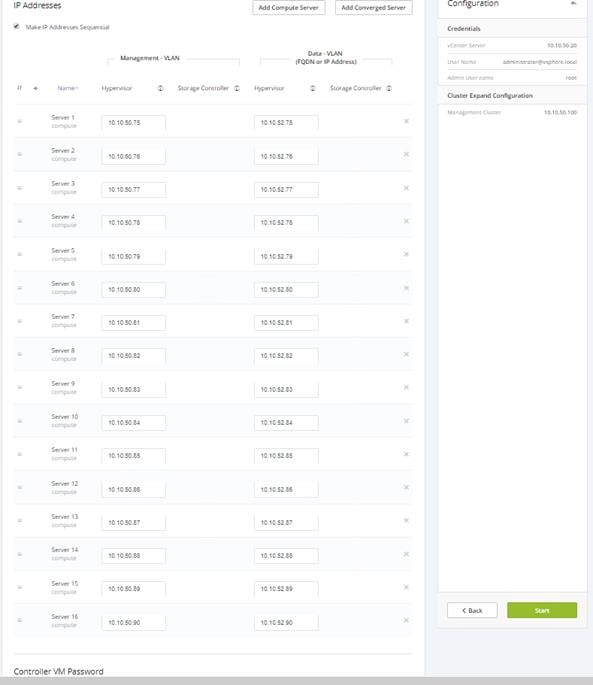The height and width of the screenshot is (685, 593).
Task: Remove Server 10 with its X icon
Action: [406, 421]
